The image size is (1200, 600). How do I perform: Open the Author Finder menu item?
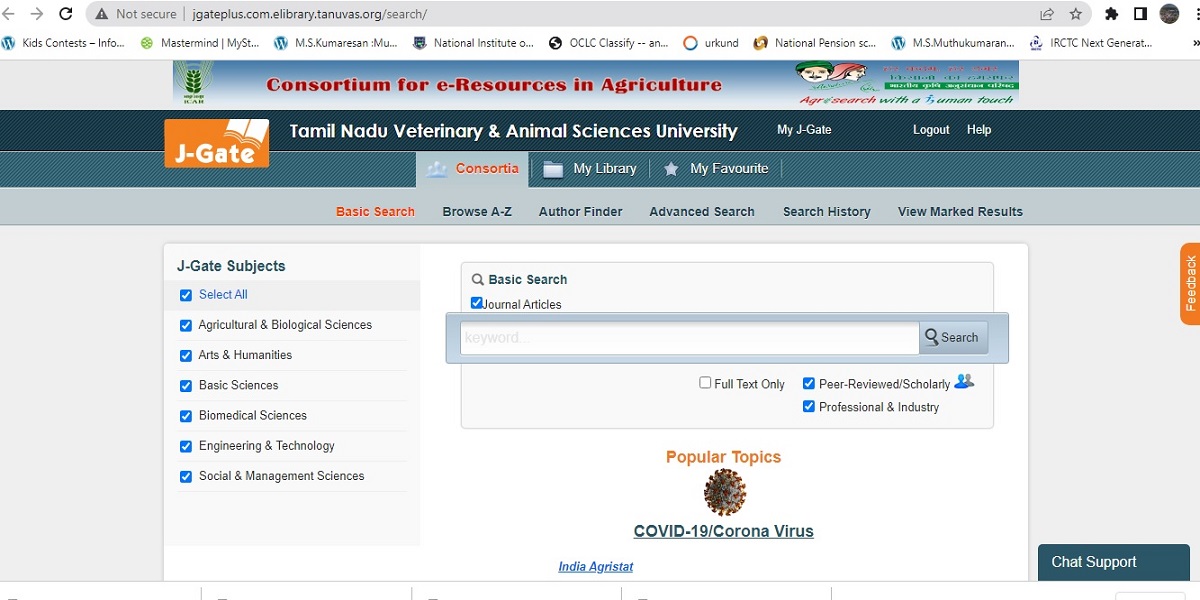pos(580,212)
